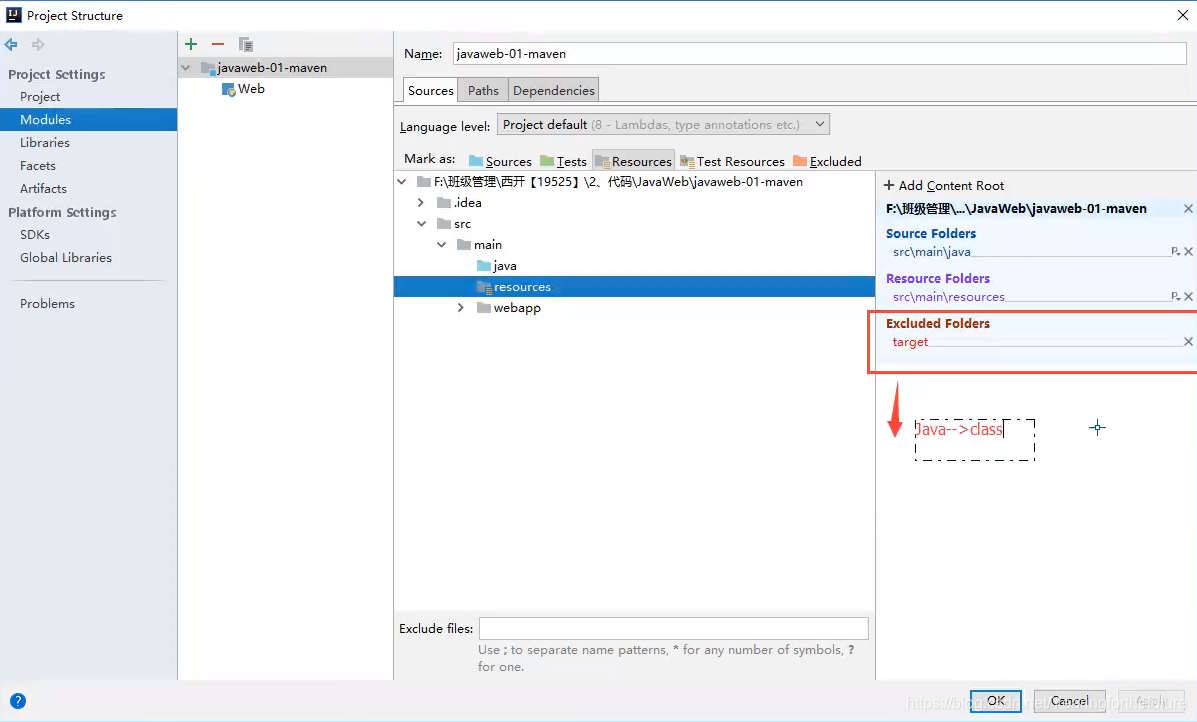The image size is (1197, 722).
Task: Click the copy module icon
Action: click(245, 44)
